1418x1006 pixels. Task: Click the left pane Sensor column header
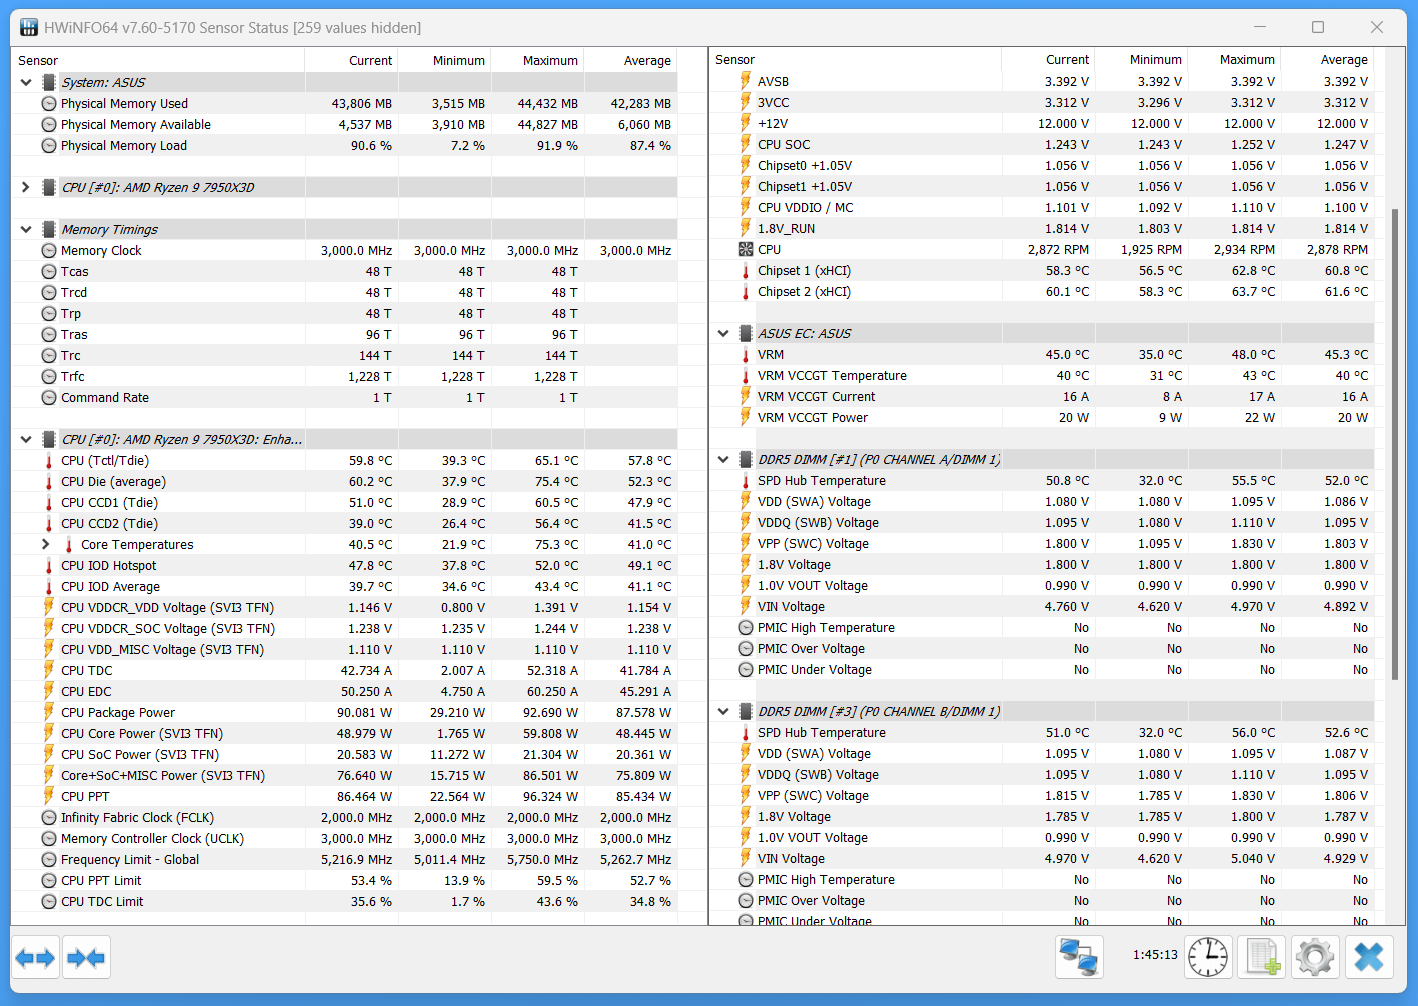(158, 61)
